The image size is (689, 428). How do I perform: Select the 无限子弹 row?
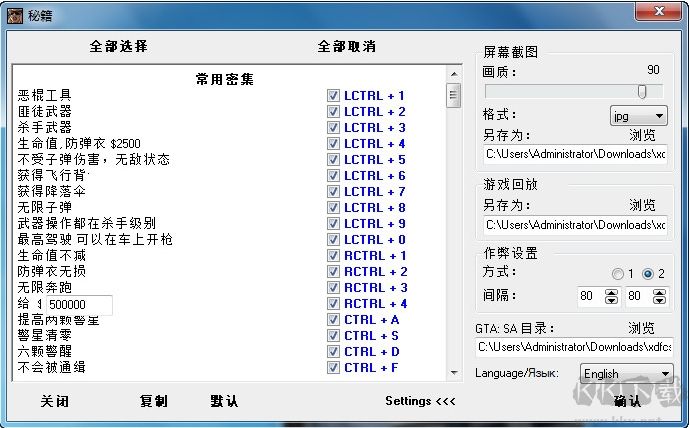(x=44, y=207)
